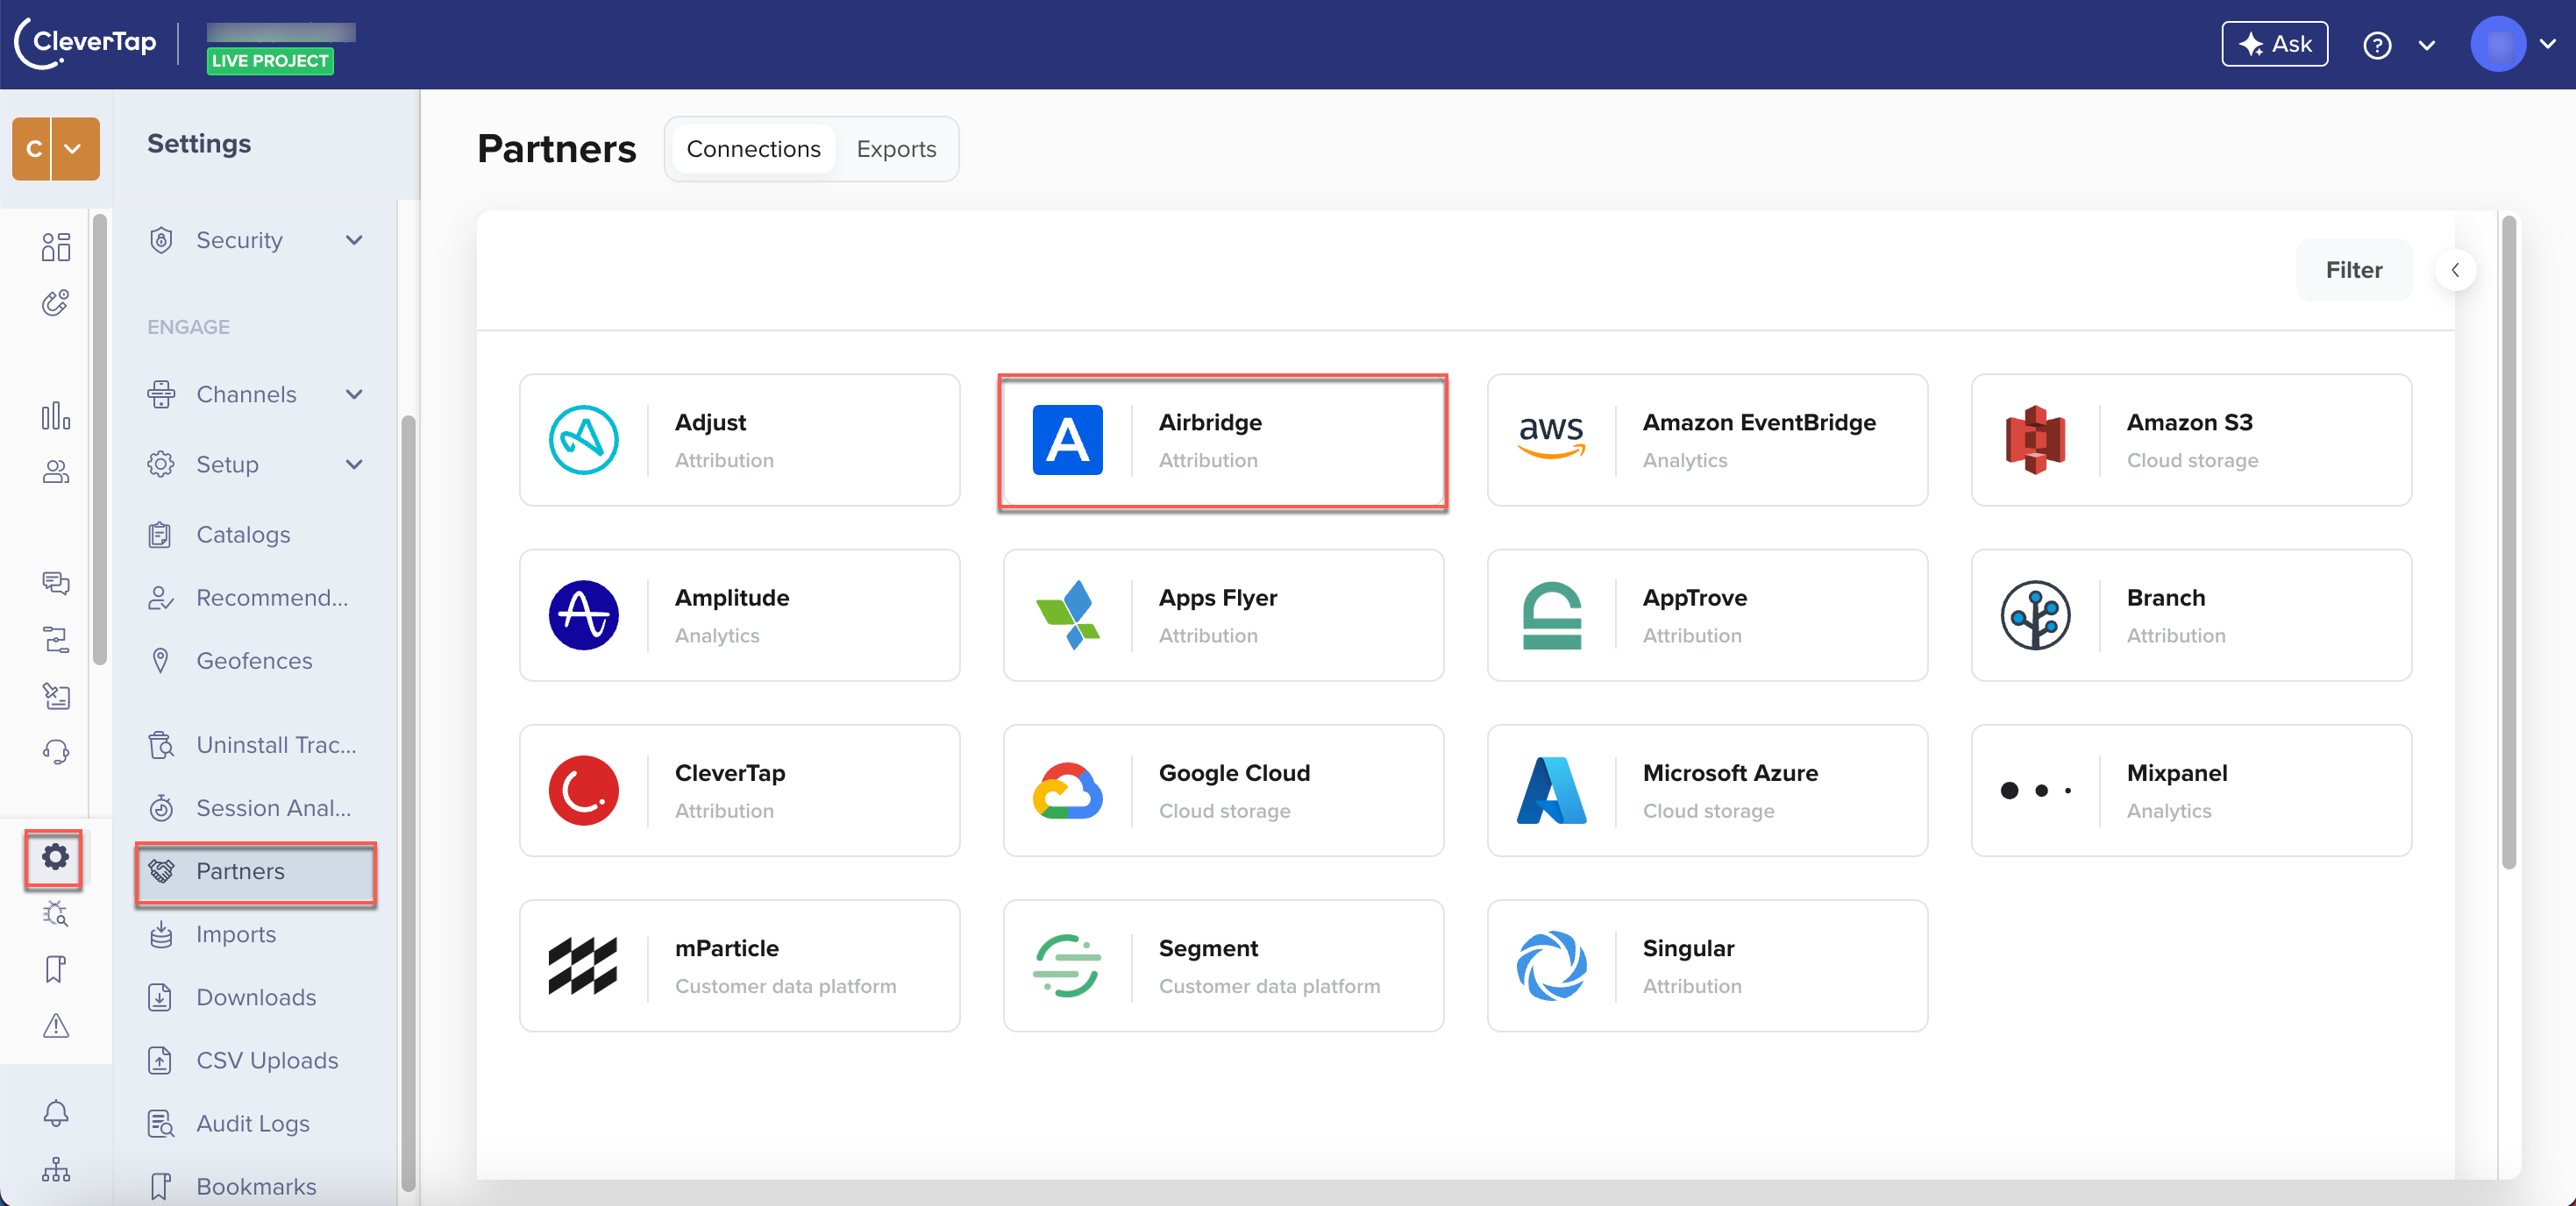The image size is (2576, 1206).
Task: Open the bookmark icon in left rail
Action: click(56, 969)
